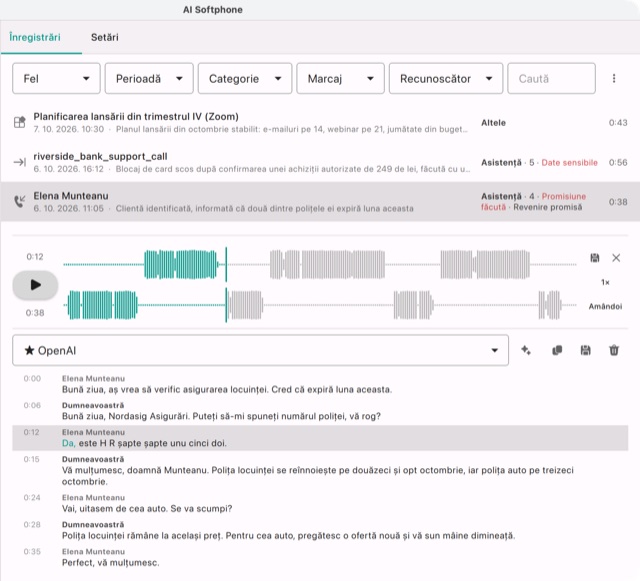Copy the transcript with the copy icon
Viewport: 640px width, 581px height.
557,350
